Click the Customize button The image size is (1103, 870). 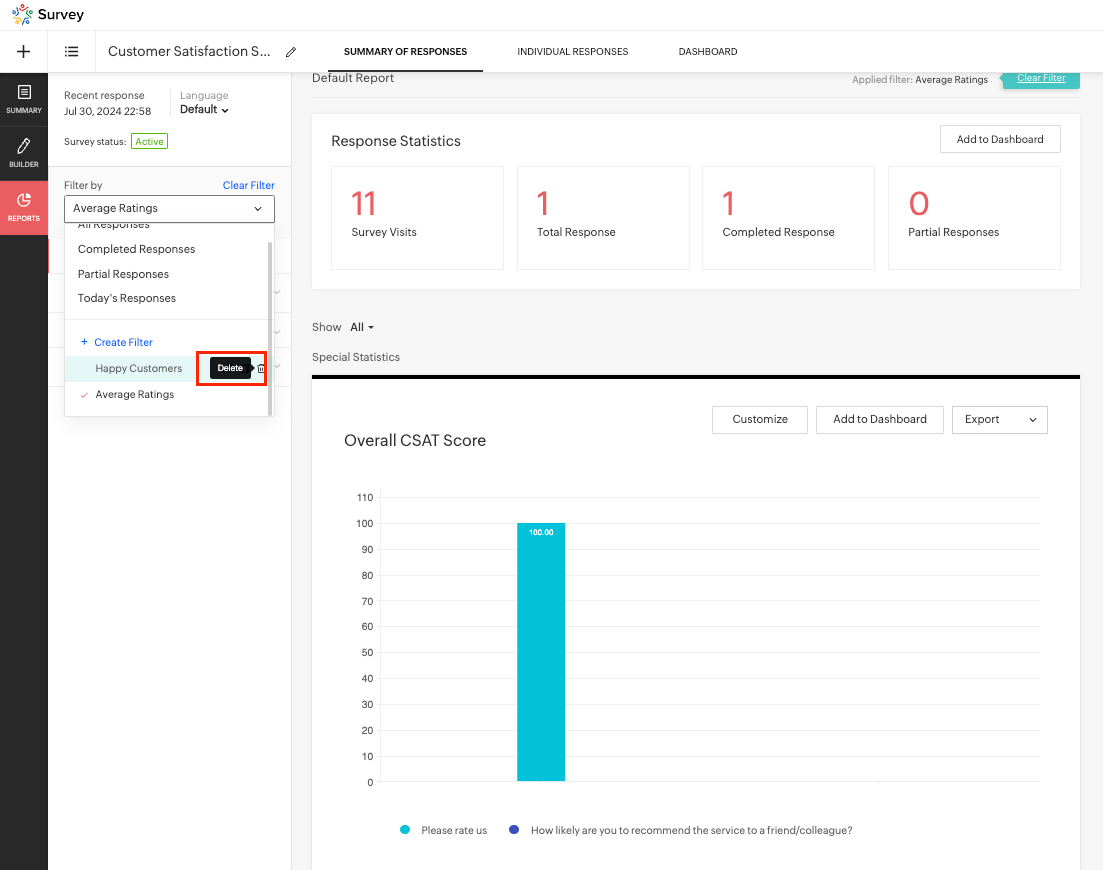[x=759, y=420]
